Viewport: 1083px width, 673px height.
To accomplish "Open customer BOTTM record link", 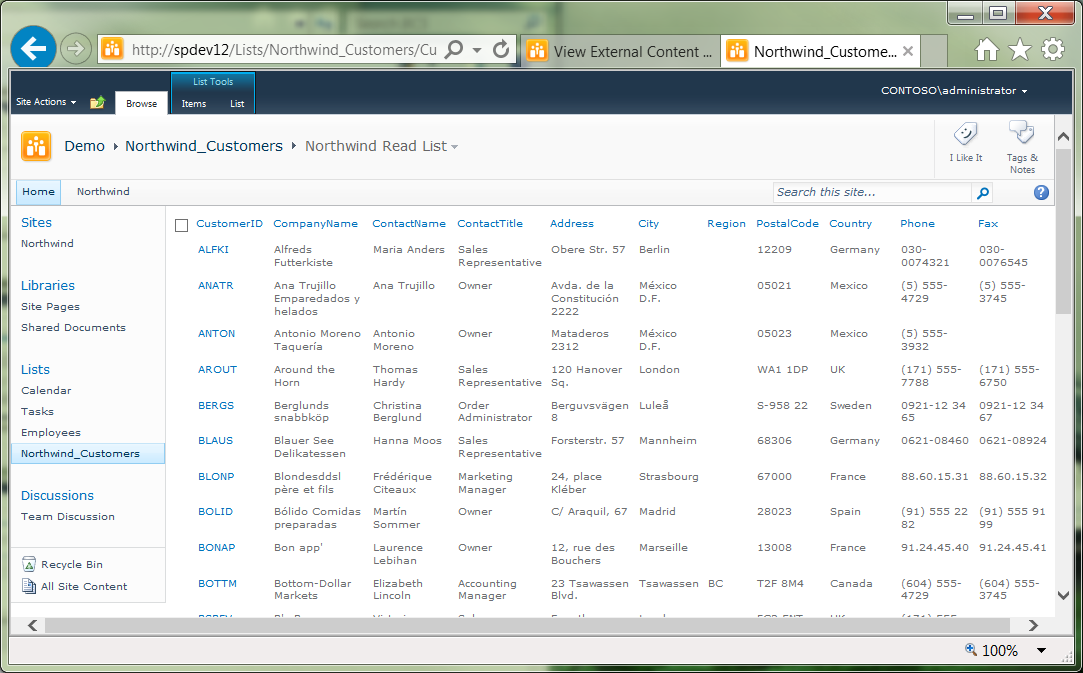I will 218,583.
